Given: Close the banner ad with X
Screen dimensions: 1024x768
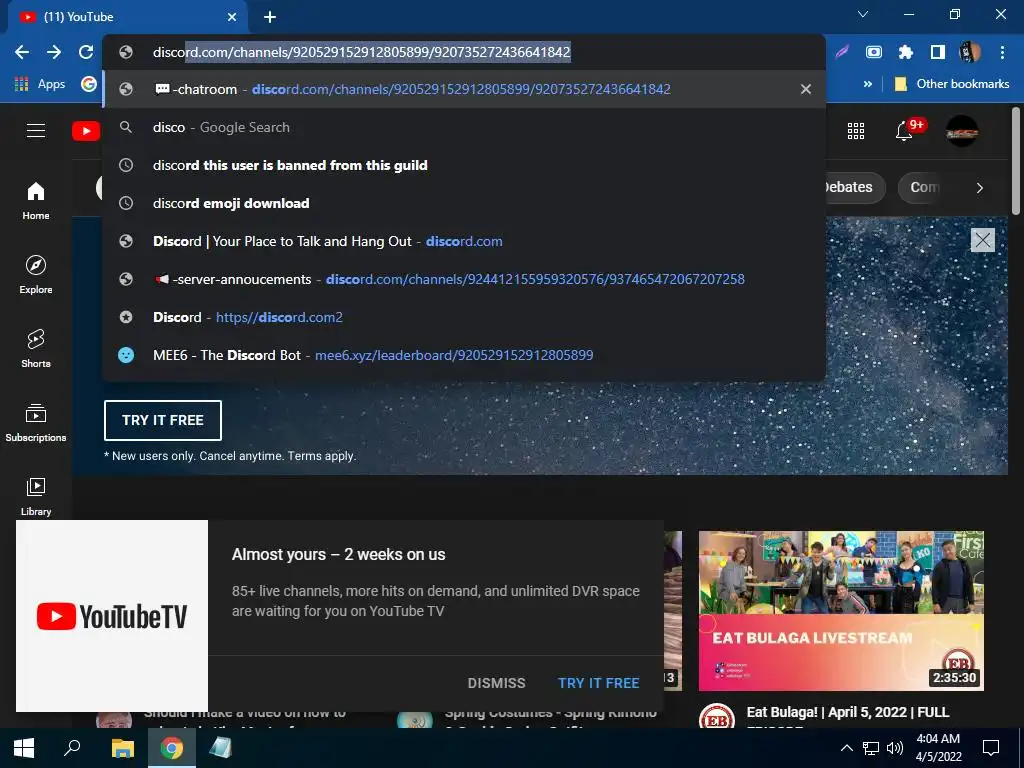Looking at the screenshot, I should [x=982, y=240].
